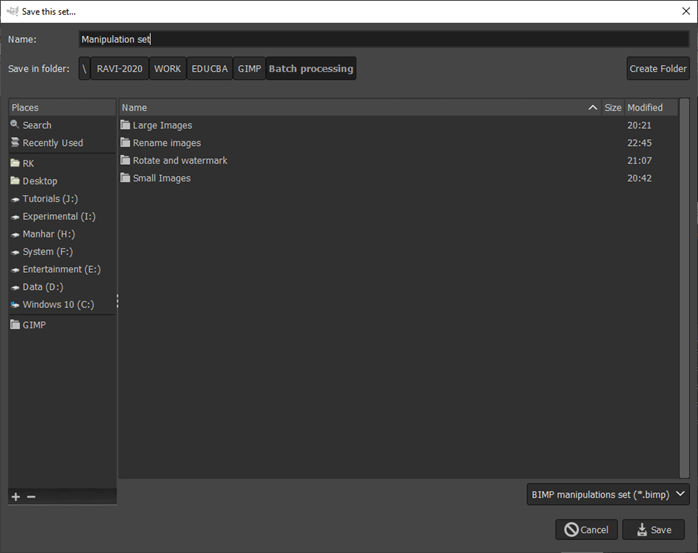Click the Entertainment (E:) drive icon
The height and width of the screenshot is (553, 698).
pyautogui.click(x=15, y=270)
